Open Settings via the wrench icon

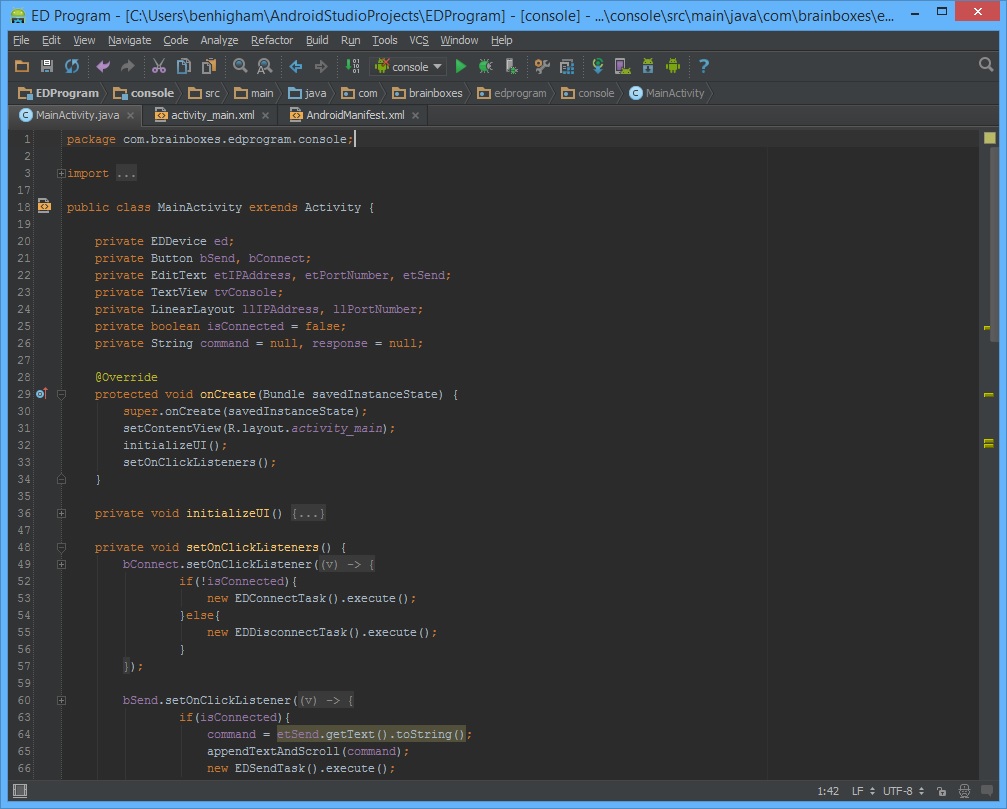point(541,67)
